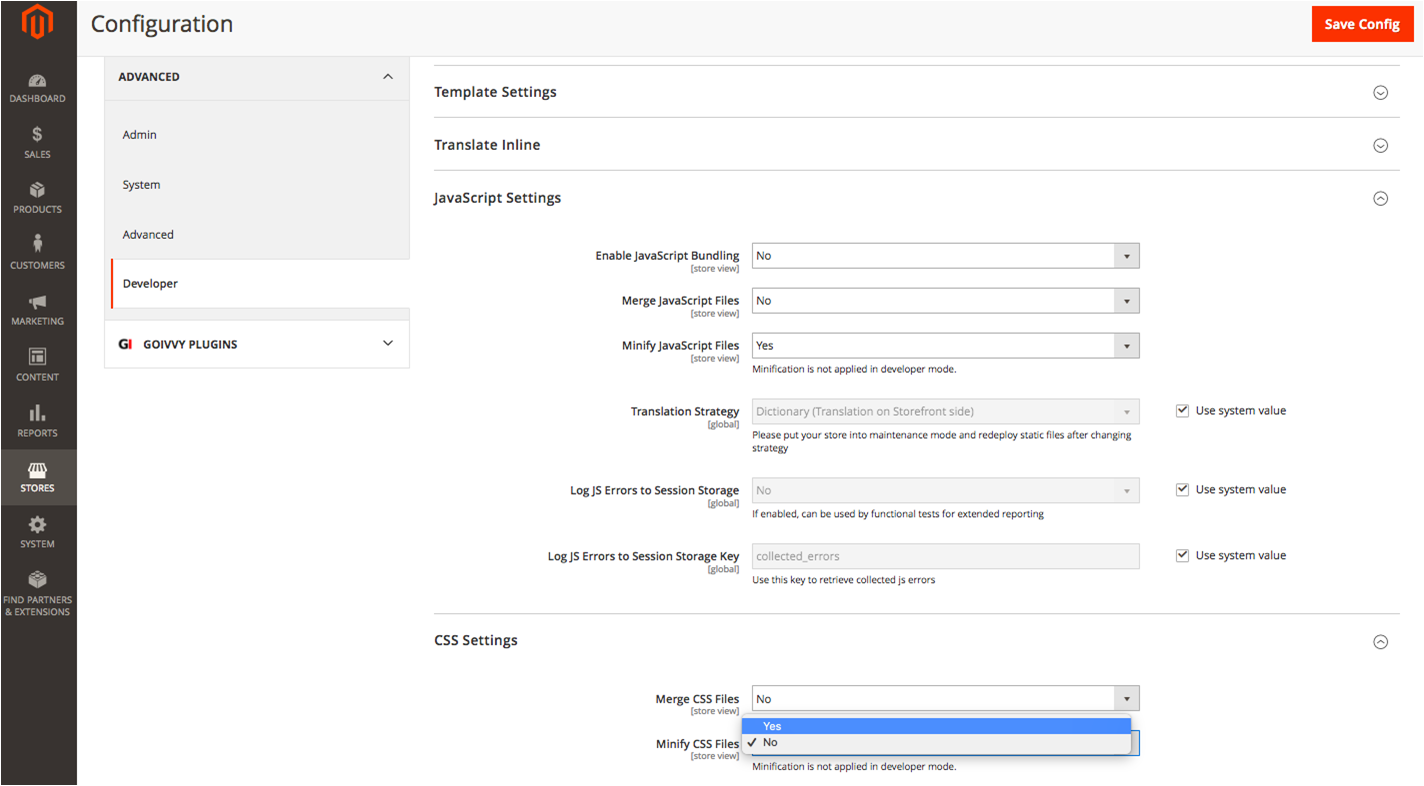Uncheck Use system value for Session Storage Key
This screenshot has height=786, width=1424.
click(1182, 556)
